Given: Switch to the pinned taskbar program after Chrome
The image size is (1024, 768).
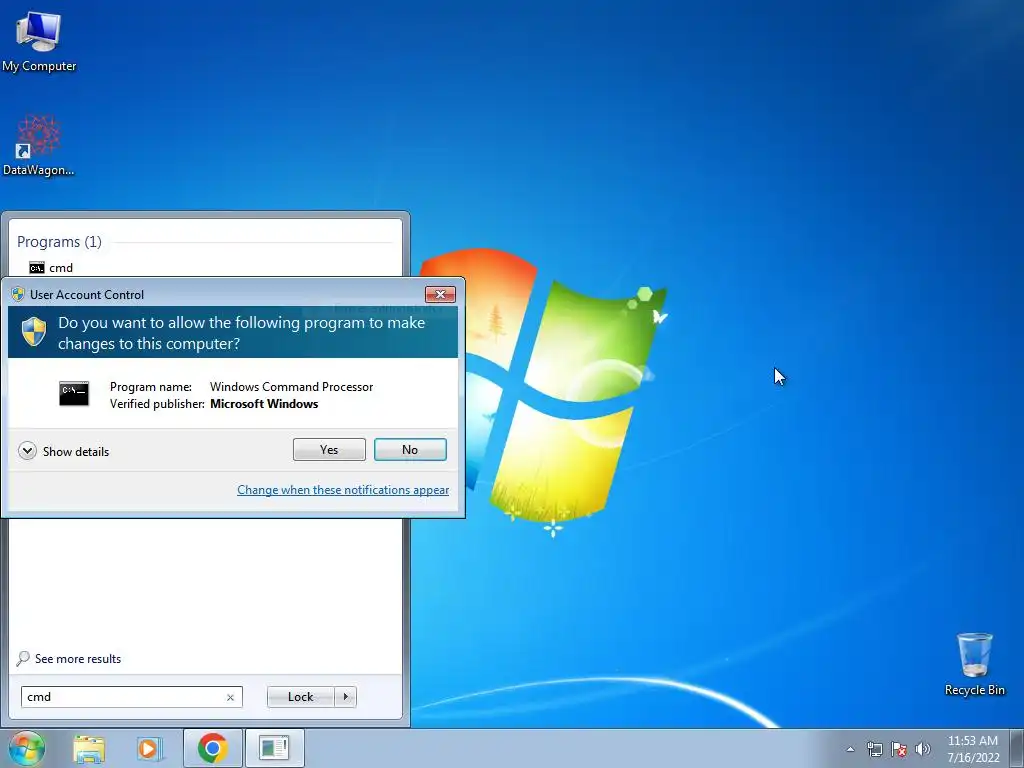Looking at the screenshot, I should (x=274, y=748).
